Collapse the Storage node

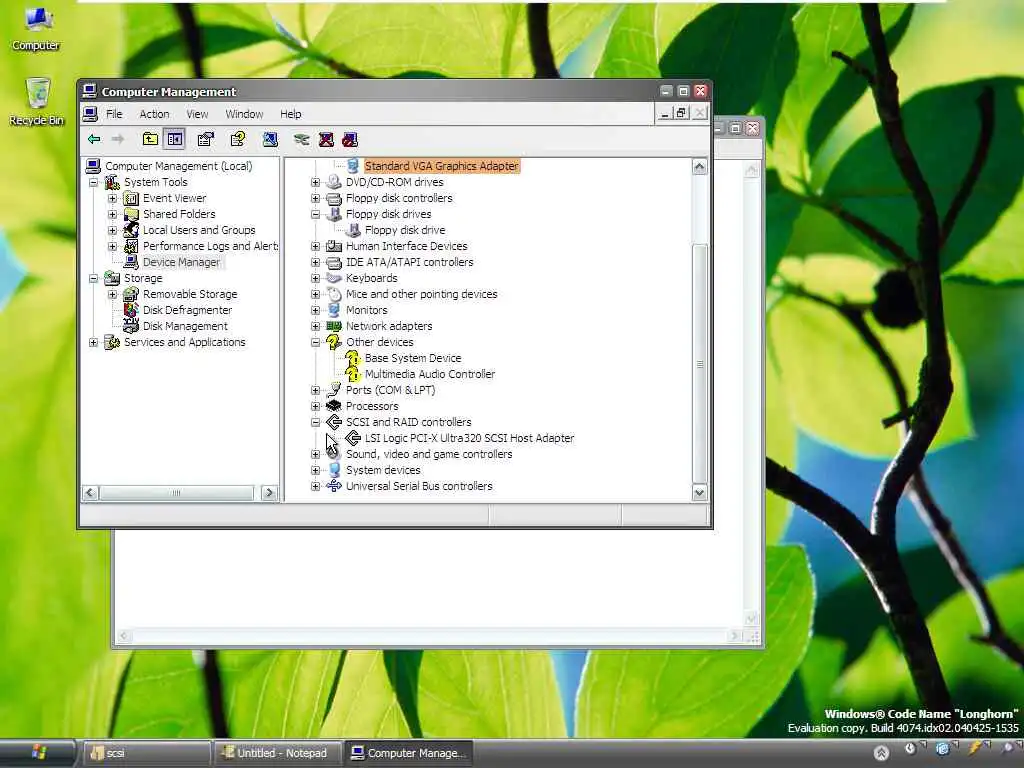93,278
